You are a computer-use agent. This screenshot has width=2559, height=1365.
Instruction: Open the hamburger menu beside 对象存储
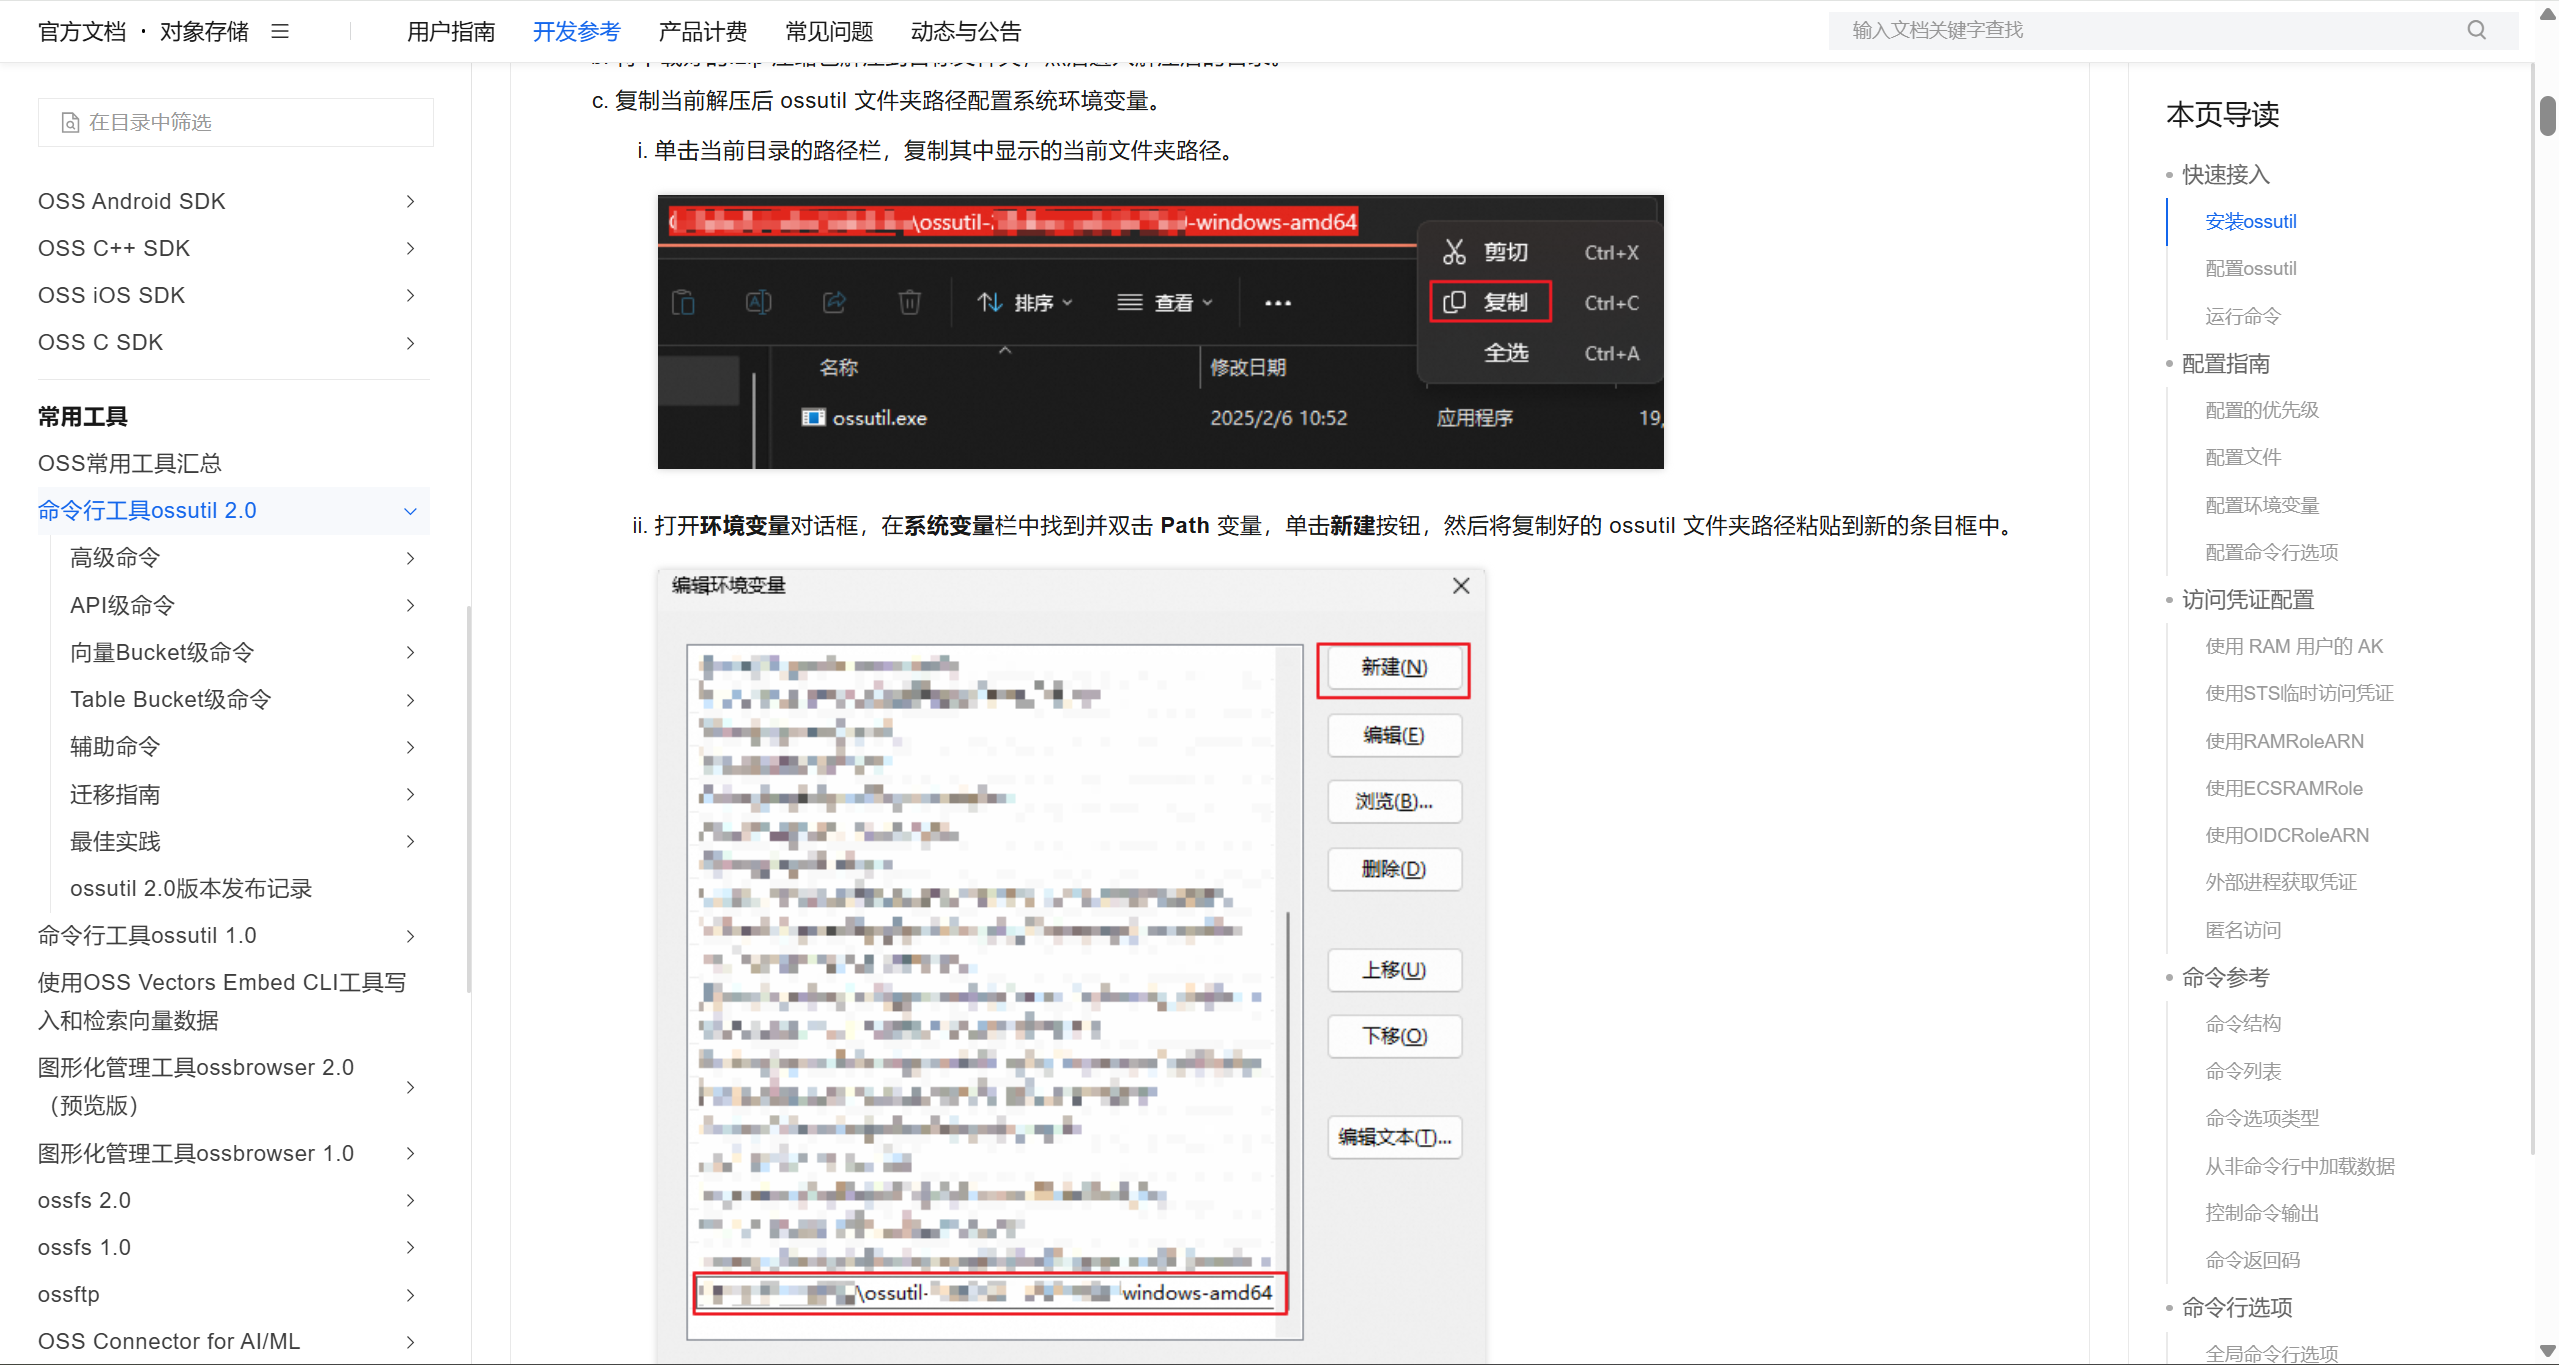point(280,31)
